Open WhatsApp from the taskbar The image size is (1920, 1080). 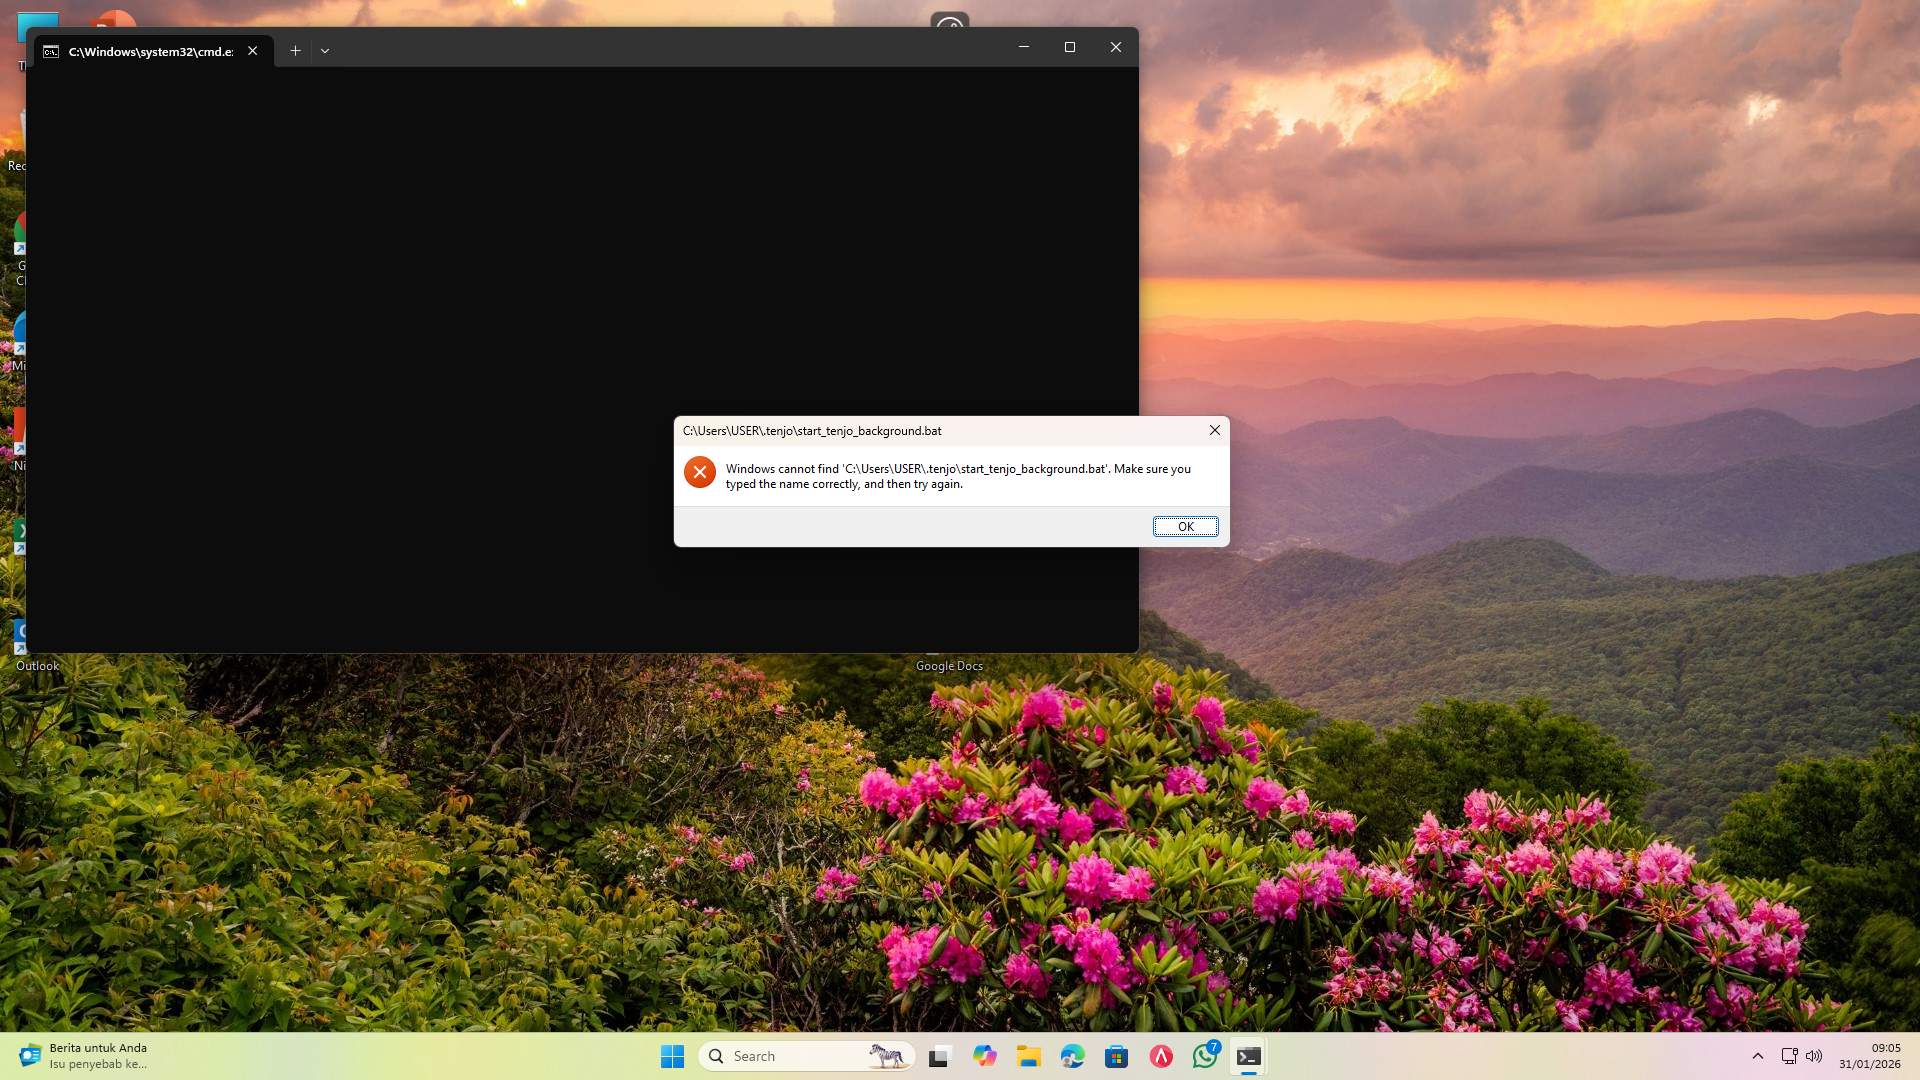[x=1203, y=1055]
